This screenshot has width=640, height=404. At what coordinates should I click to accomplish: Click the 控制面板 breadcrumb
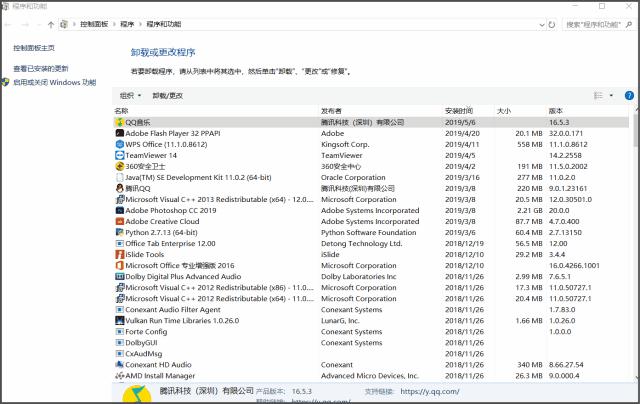tap(94, 24)
